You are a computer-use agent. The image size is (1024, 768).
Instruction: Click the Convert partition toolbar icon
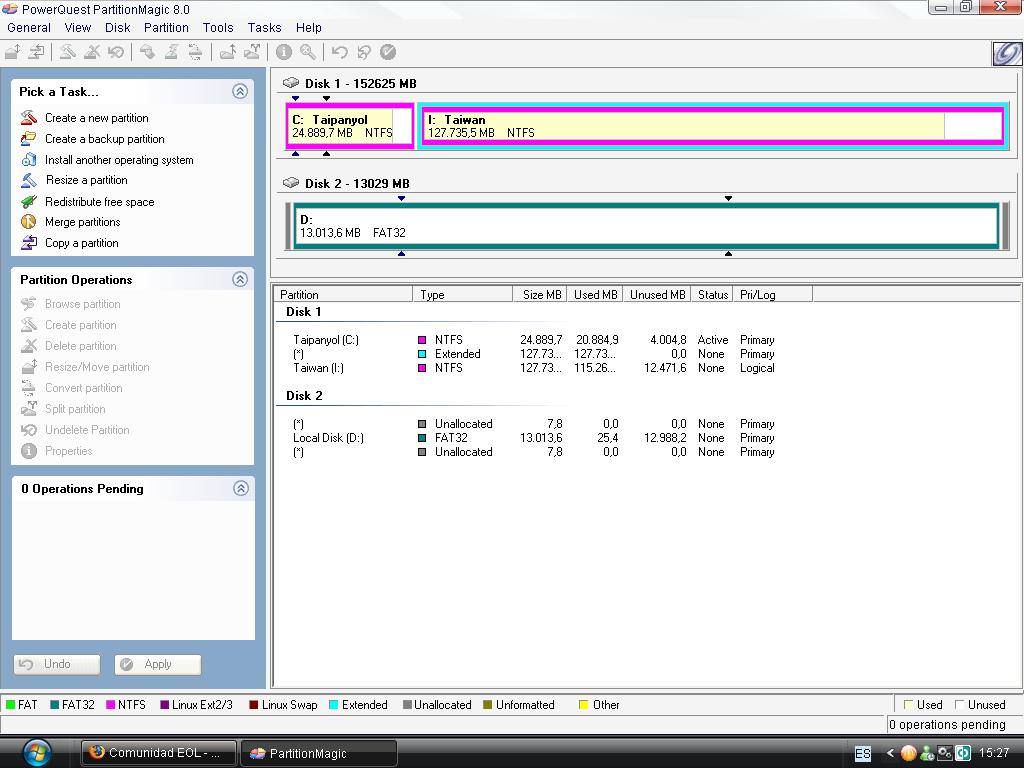click(x=195, y=52)
